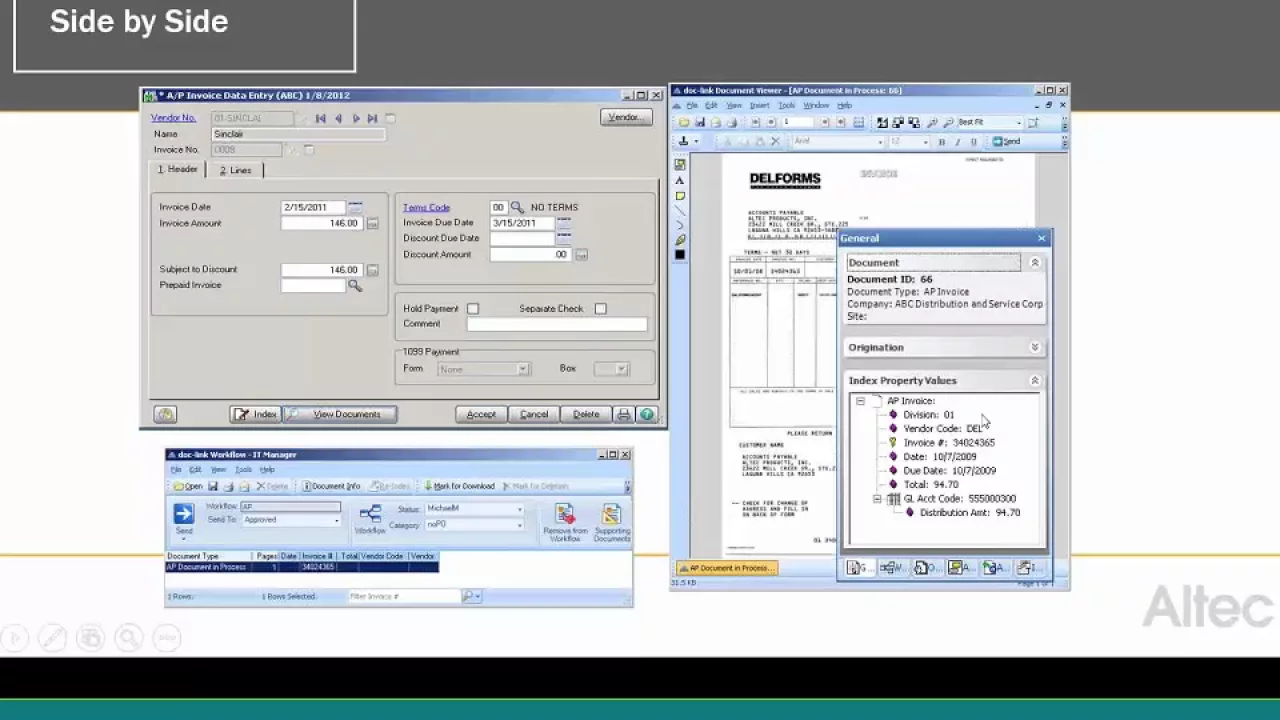Pick black color swatch in annotation toolbar
This screenshot has height=720, width=1280.
pos(680,255)
